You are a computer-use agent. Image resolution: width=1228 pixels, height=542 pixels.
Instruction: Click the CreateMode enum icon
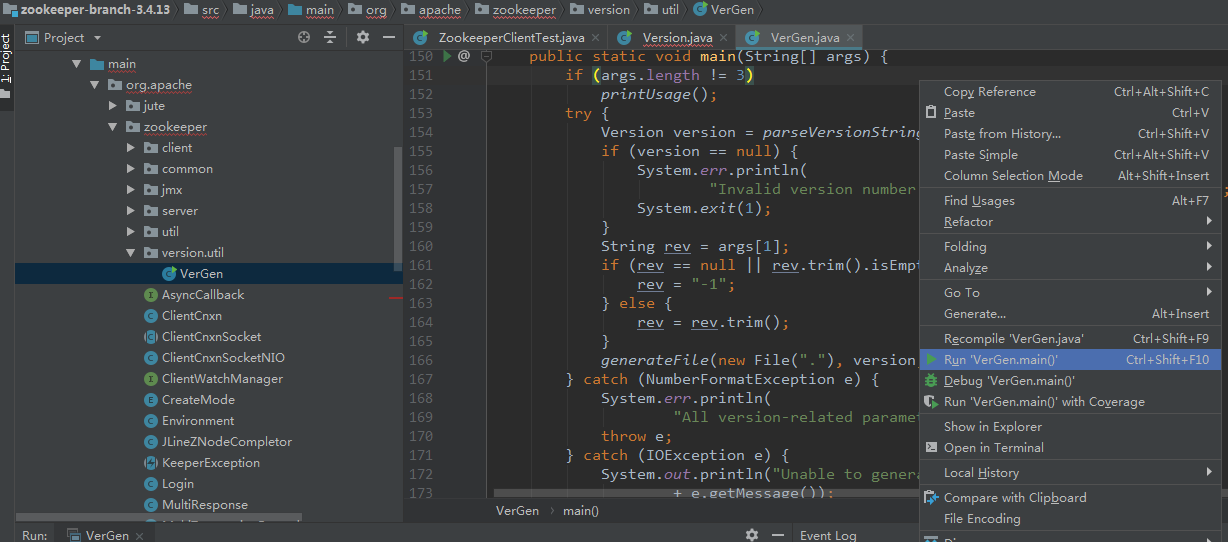tap(151, 400)
